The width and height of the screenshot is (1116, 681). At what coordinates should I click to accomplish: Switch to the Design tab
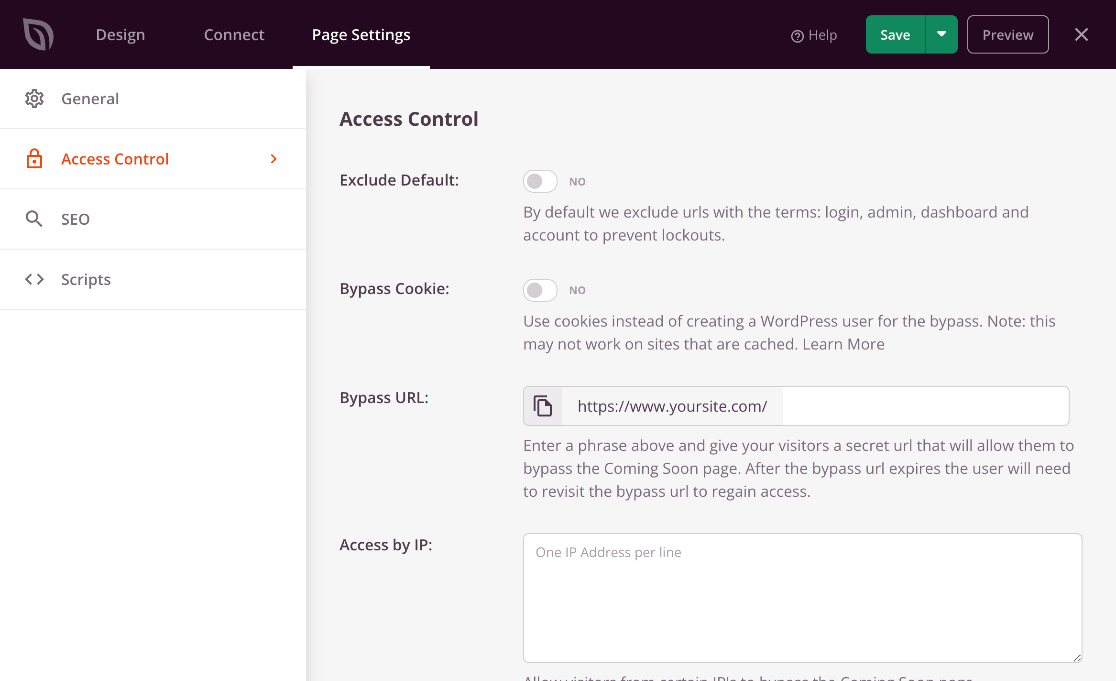pos(120,34)
